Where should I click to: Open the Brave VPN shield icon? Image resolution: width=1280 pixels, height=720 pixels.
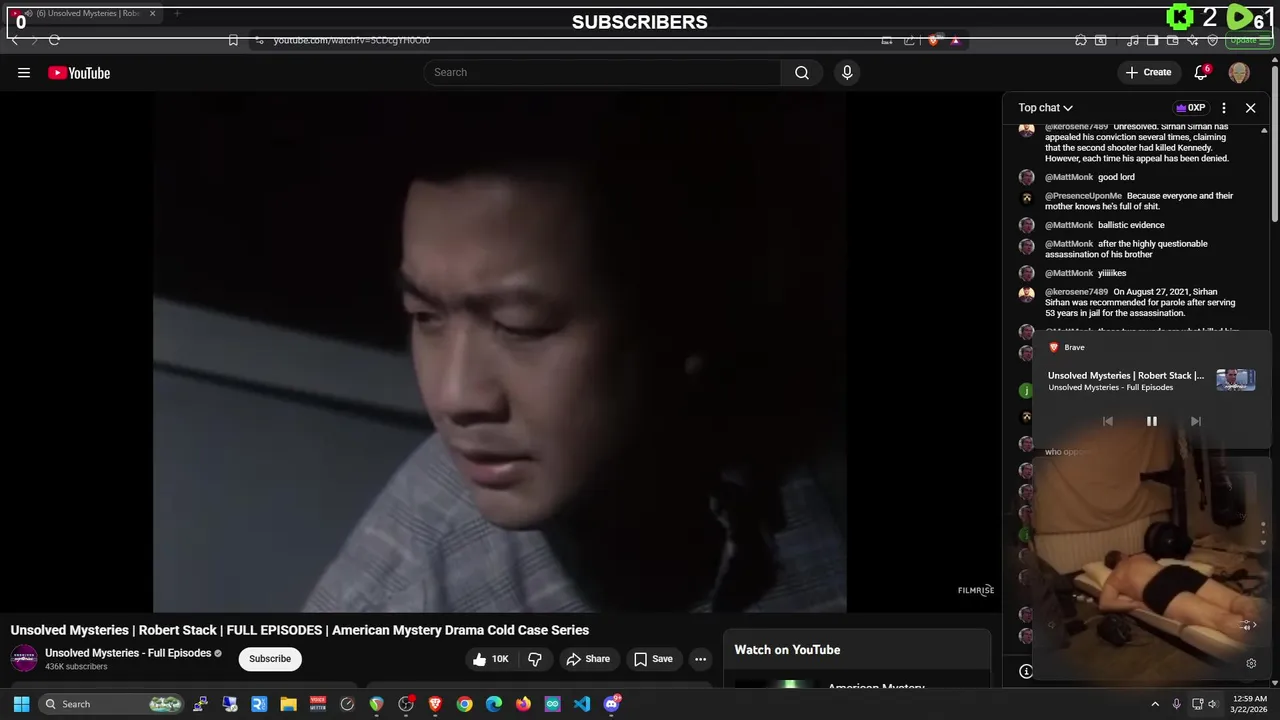coord(1213,40)
